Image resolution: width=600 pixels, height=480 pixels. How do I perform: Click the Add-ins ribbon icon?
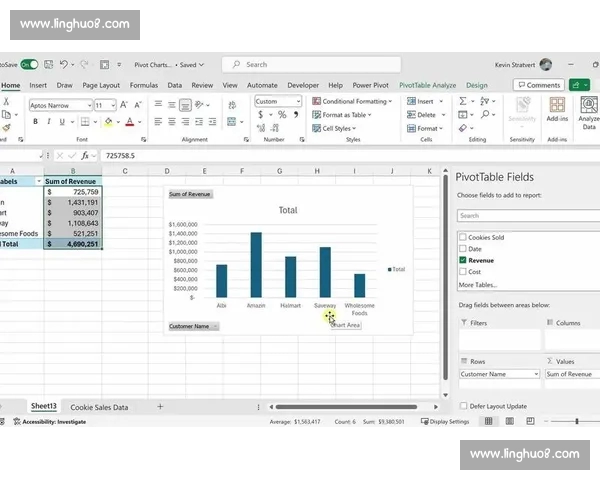tap(556, 110)
